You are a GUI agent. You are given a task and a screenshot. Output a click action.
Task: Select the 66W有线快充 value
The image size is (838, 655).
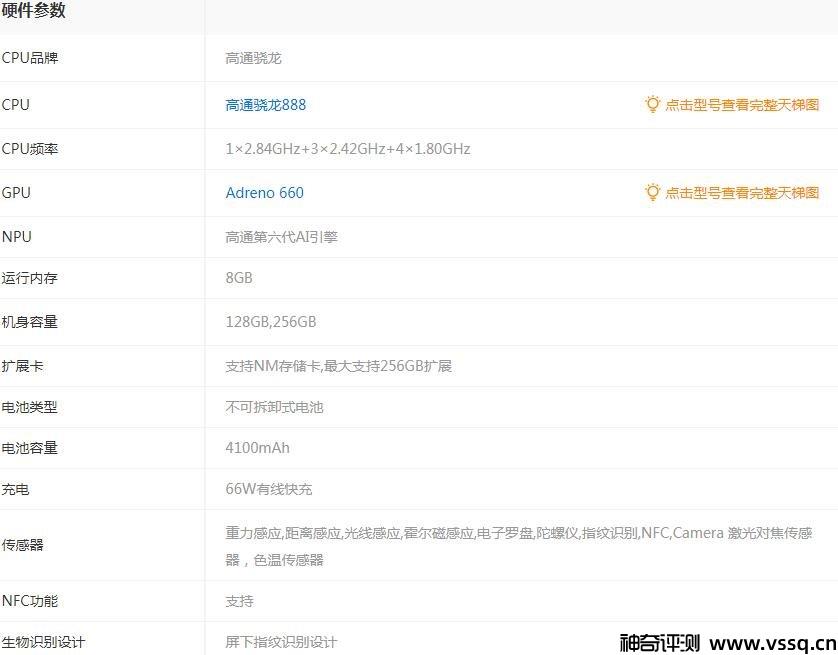click(269, 489)
